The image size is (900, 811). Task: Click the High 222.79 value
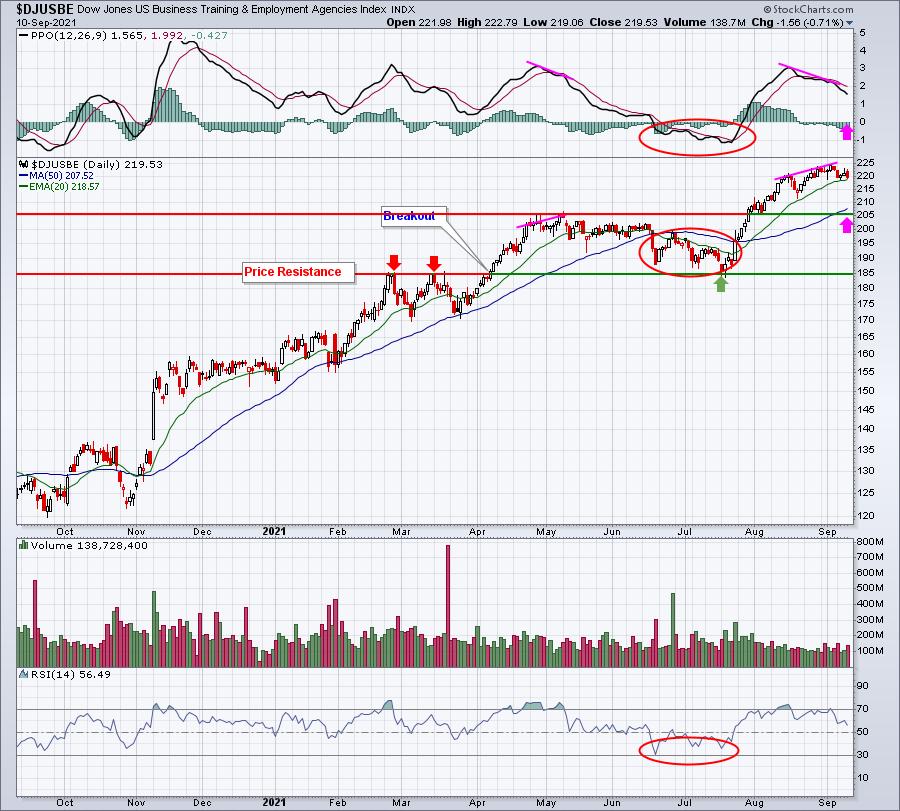tap(487, 22)
